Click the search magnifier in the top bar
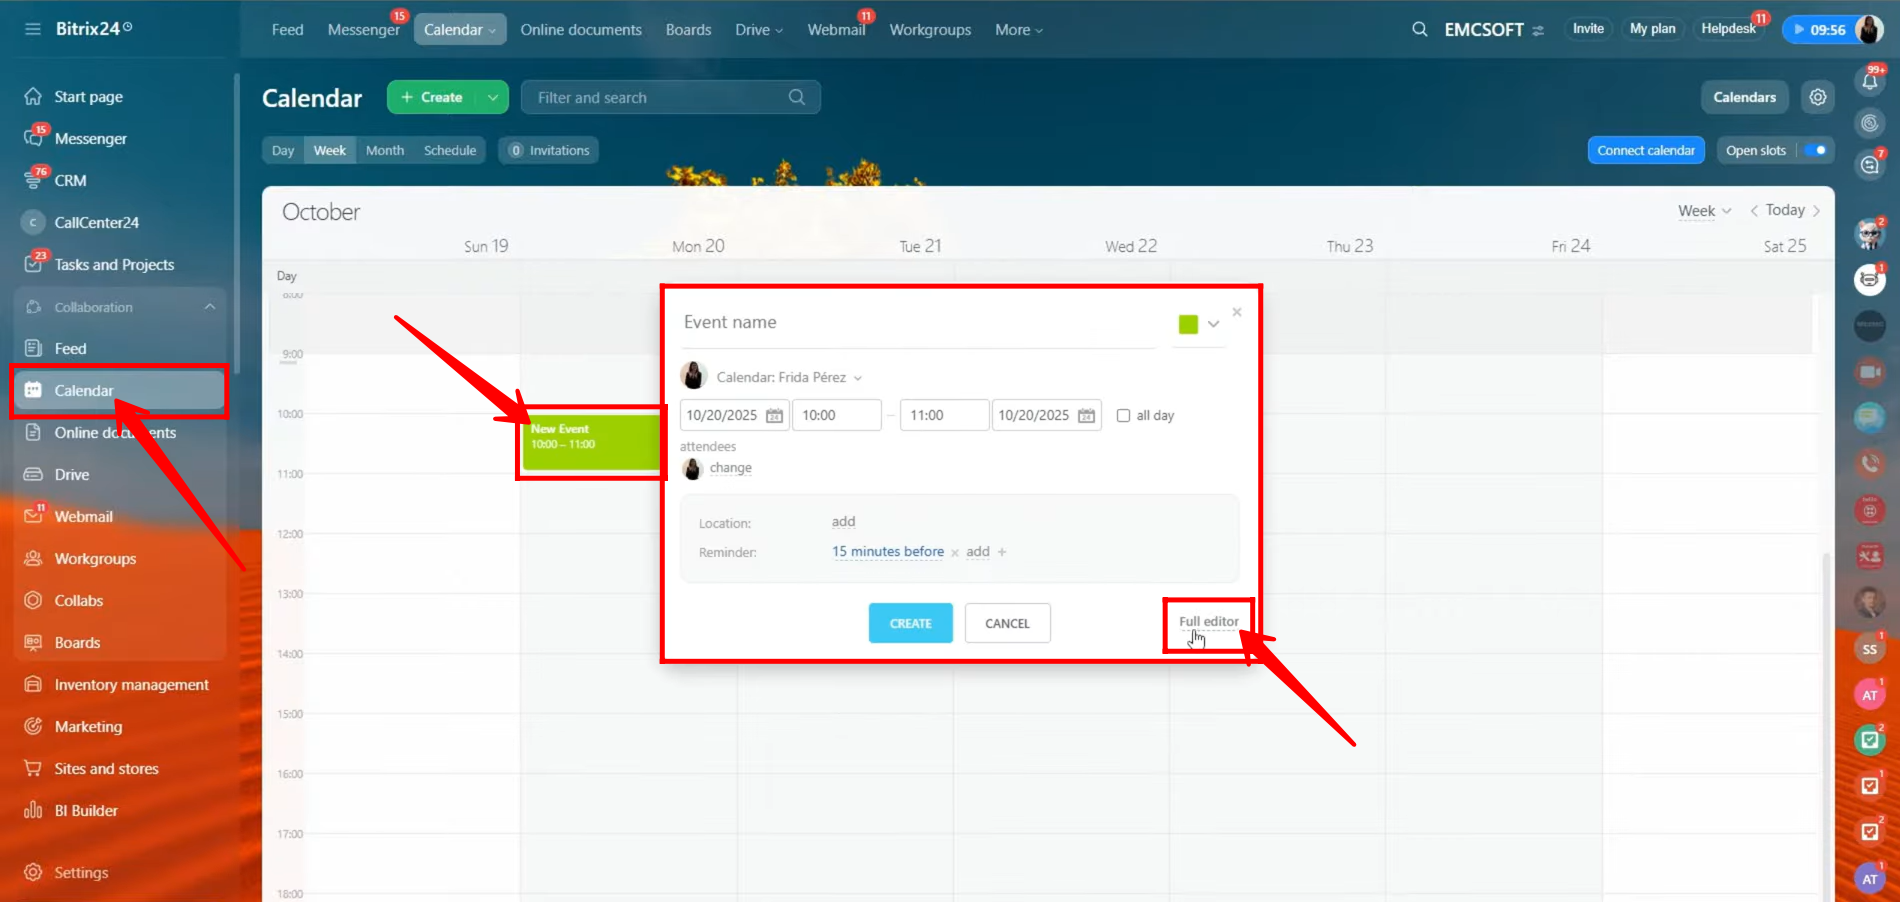The height and width of the screenshot is (902, 1900). point(1419,30)
